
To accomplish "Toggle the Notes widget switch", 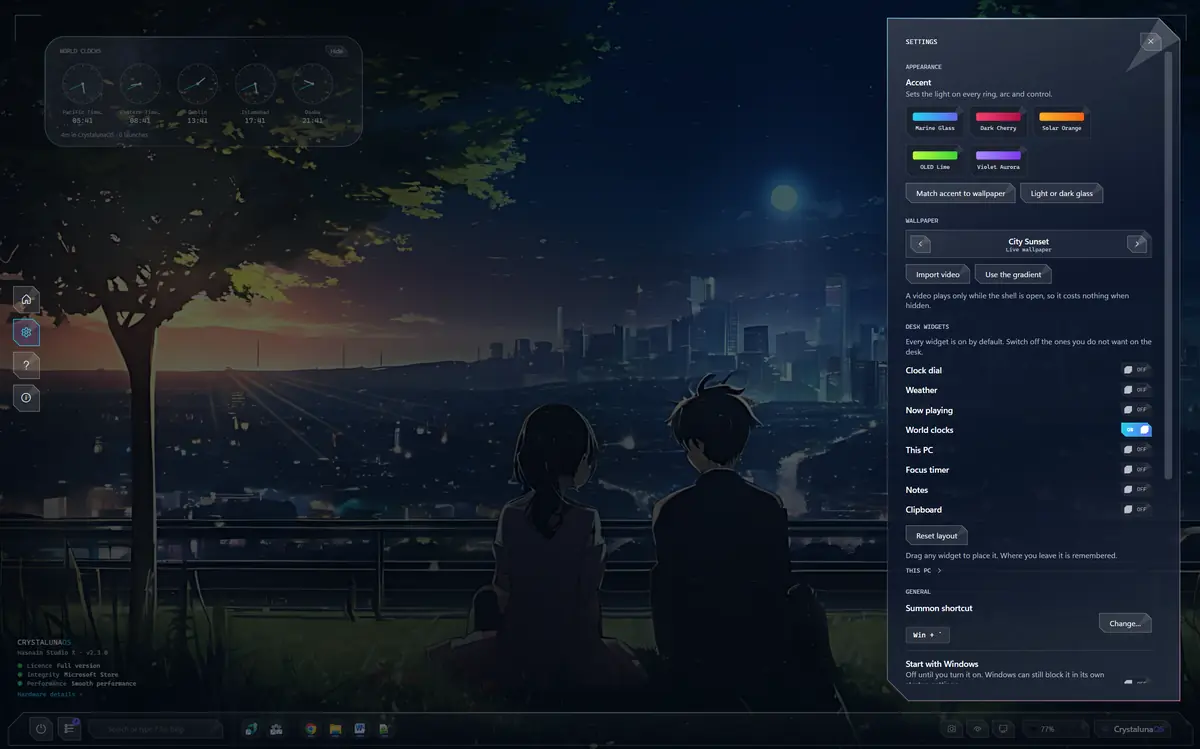I will click(1137, 490).
